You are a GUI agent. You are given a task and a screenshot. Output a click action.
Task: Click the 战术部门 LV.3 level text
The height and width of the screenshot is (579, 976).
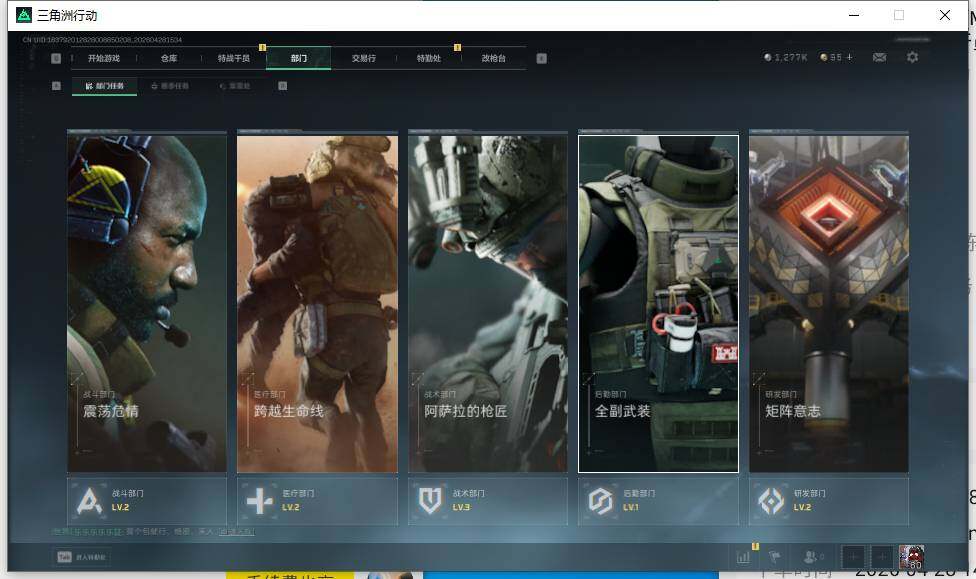point(461,507)
